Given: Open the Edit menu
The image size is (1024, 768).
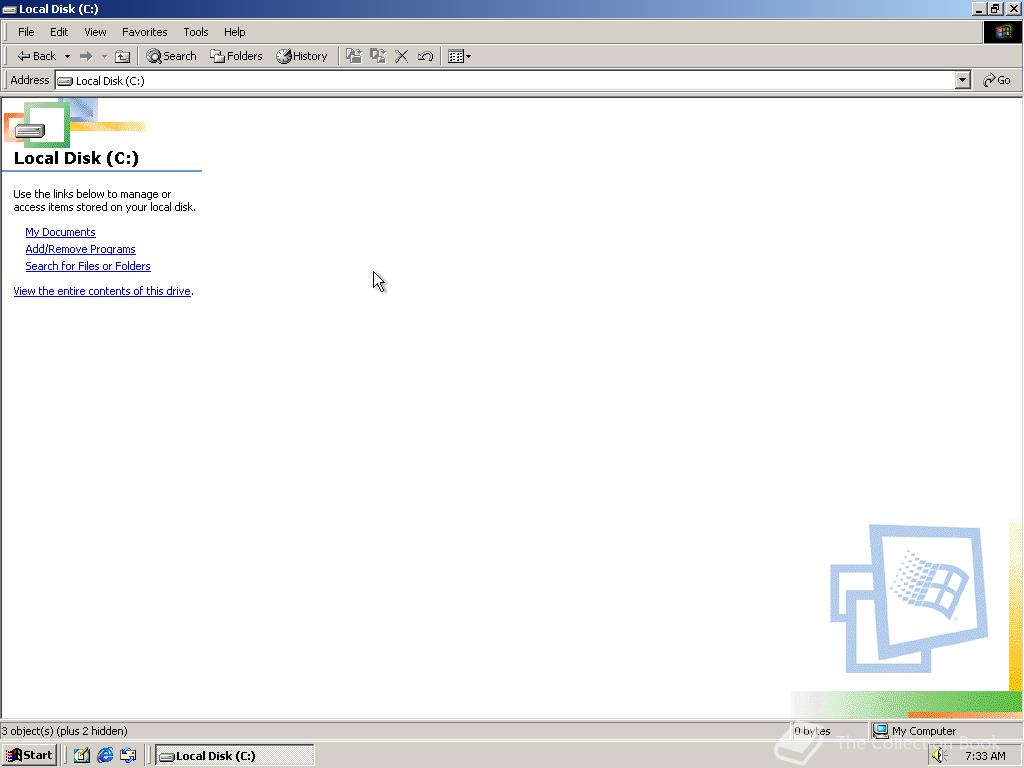Looking at the screenshot, I should 59,32.
